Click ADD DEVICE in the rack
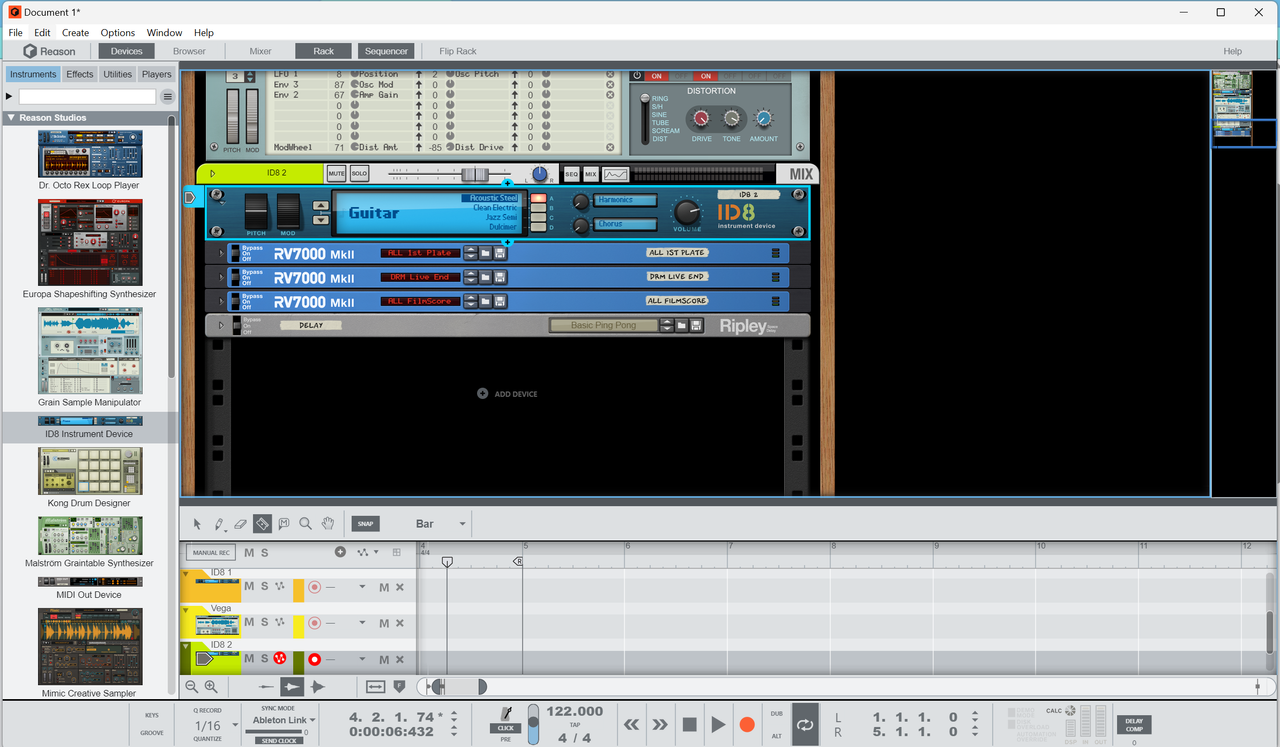This screenshot has width=1280, height=747. 508,394
